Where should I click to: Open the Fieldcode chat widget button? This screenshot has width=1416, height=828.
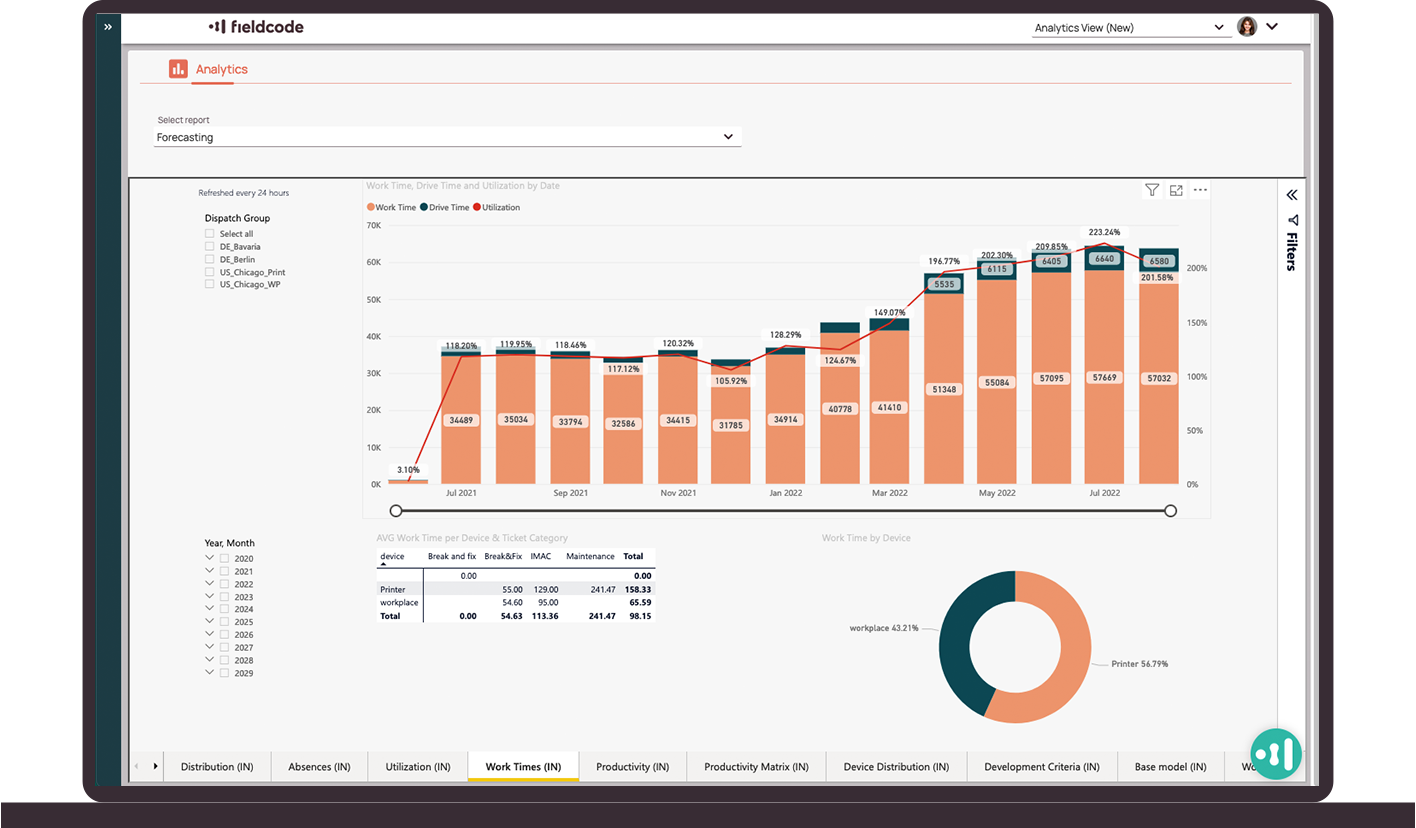pyautogui.click(x=1276, y=754)
